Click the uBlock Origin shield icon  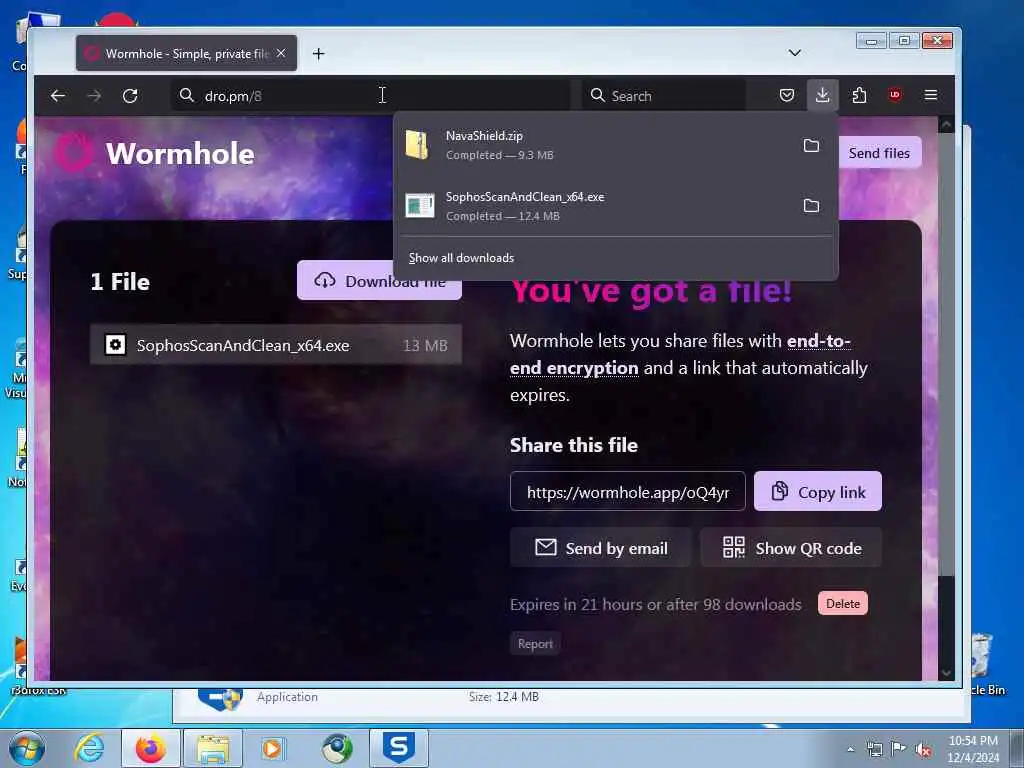(x=895, y=95)
